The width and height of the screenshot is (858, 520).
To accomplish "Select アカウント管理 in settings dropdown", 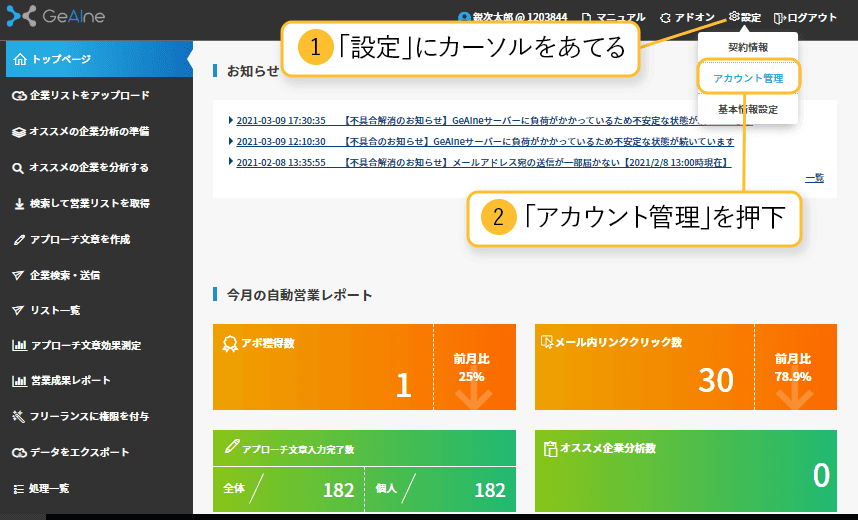I will (748, 78).
